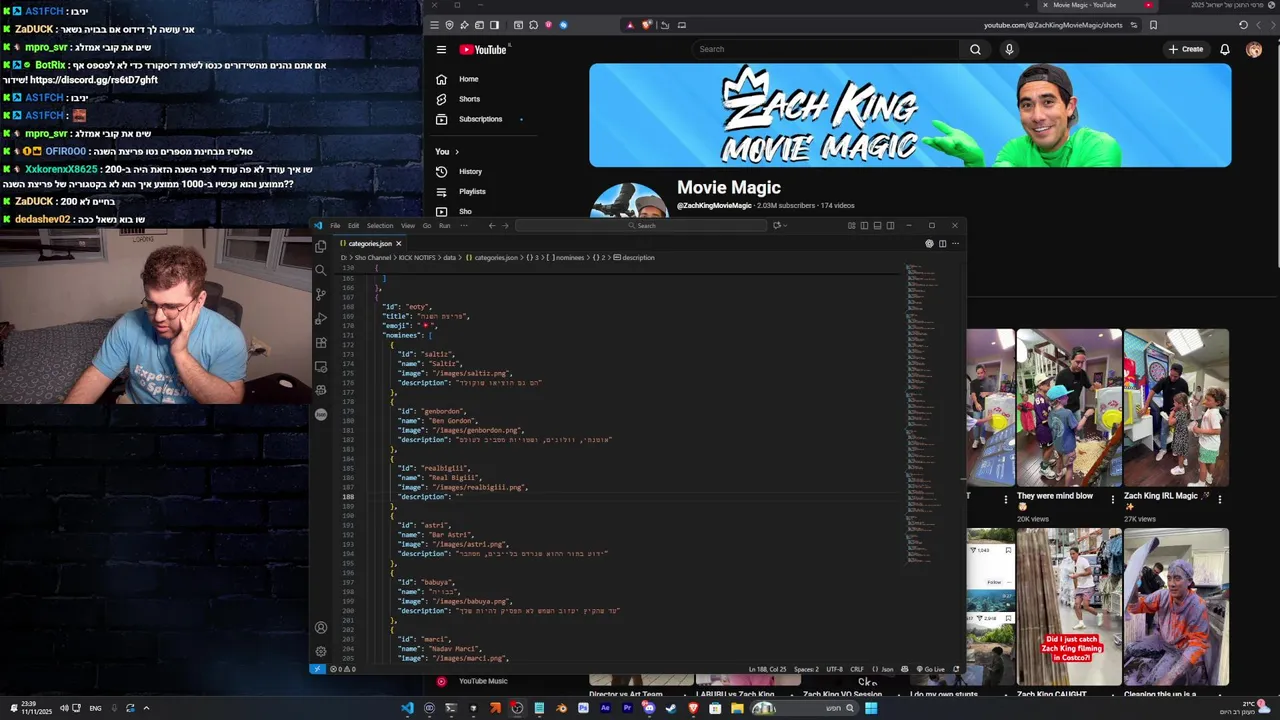The width and height of the screenshot is (1280, 720).
Task: Open notifications bell in VS Code status bar
Action: [x=956, y=669]
